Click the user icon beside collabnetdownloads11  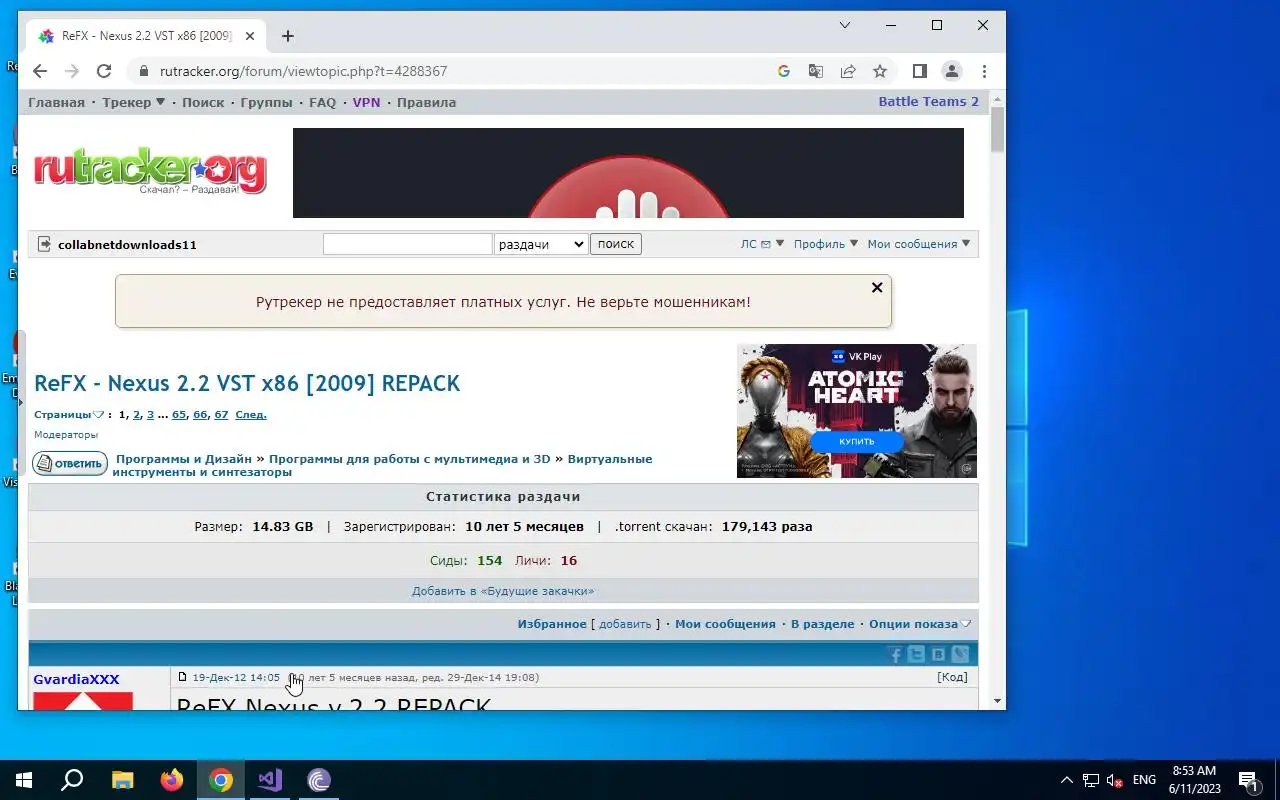(44, 244)
